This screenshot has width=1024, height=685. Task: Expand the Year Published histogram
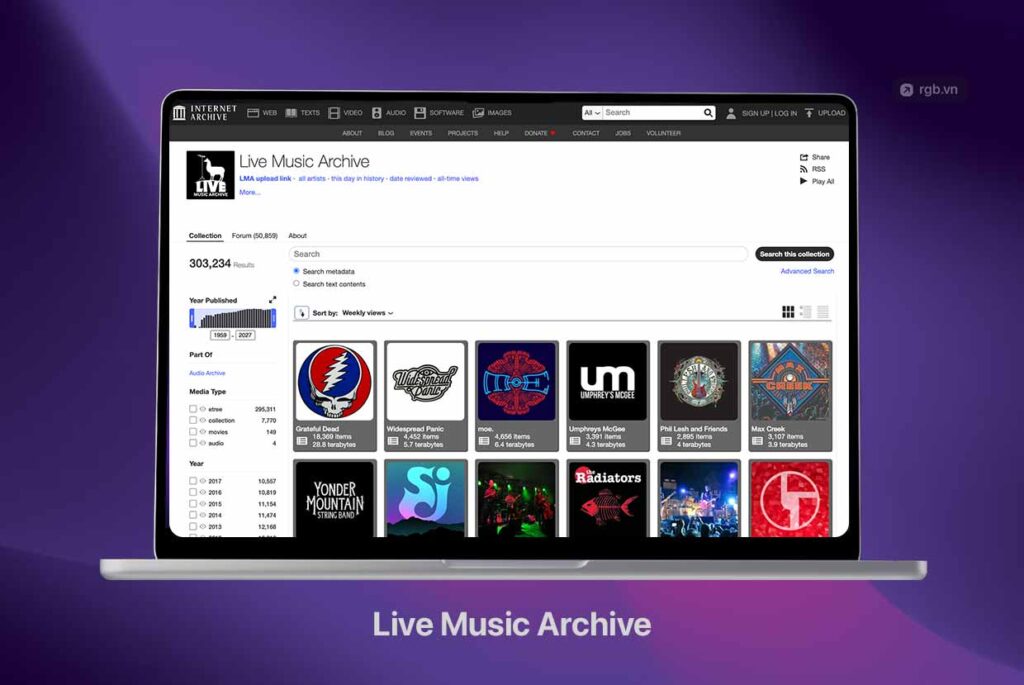pyautogui.click(x=272, y=300)
